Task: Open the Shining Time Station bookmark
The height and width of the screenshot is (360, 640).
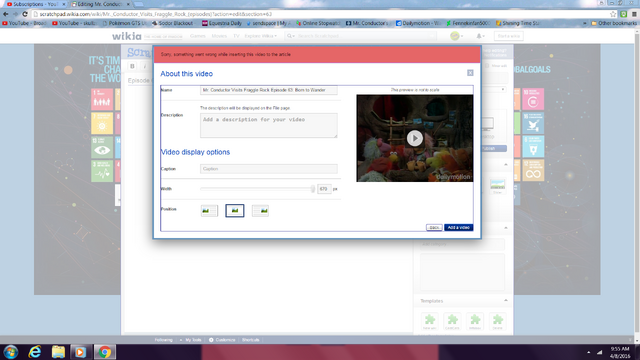Action: pos(518,23)
